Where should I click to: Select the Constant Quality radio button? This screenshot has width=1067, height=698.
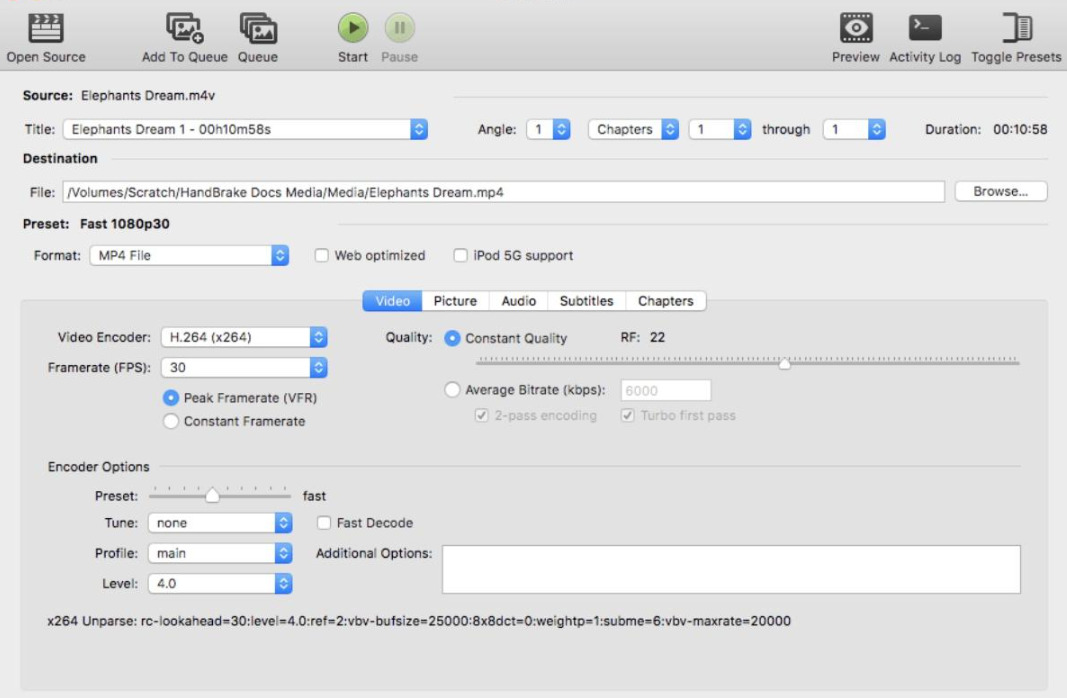(452, 338)
